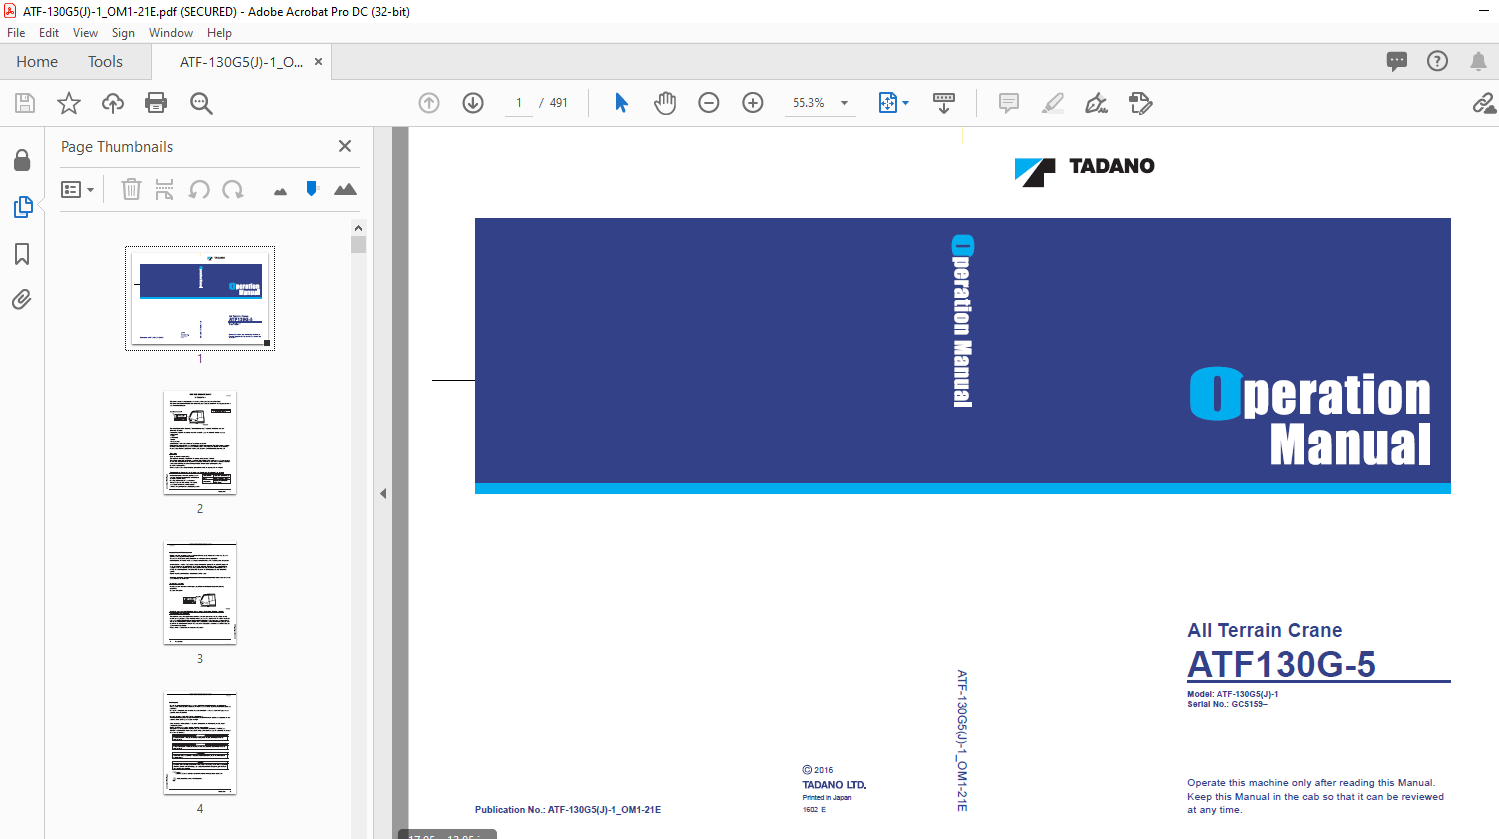Select page 2 thumbnail
Screen dimensions: 1499x839
(x=200, y=442)
